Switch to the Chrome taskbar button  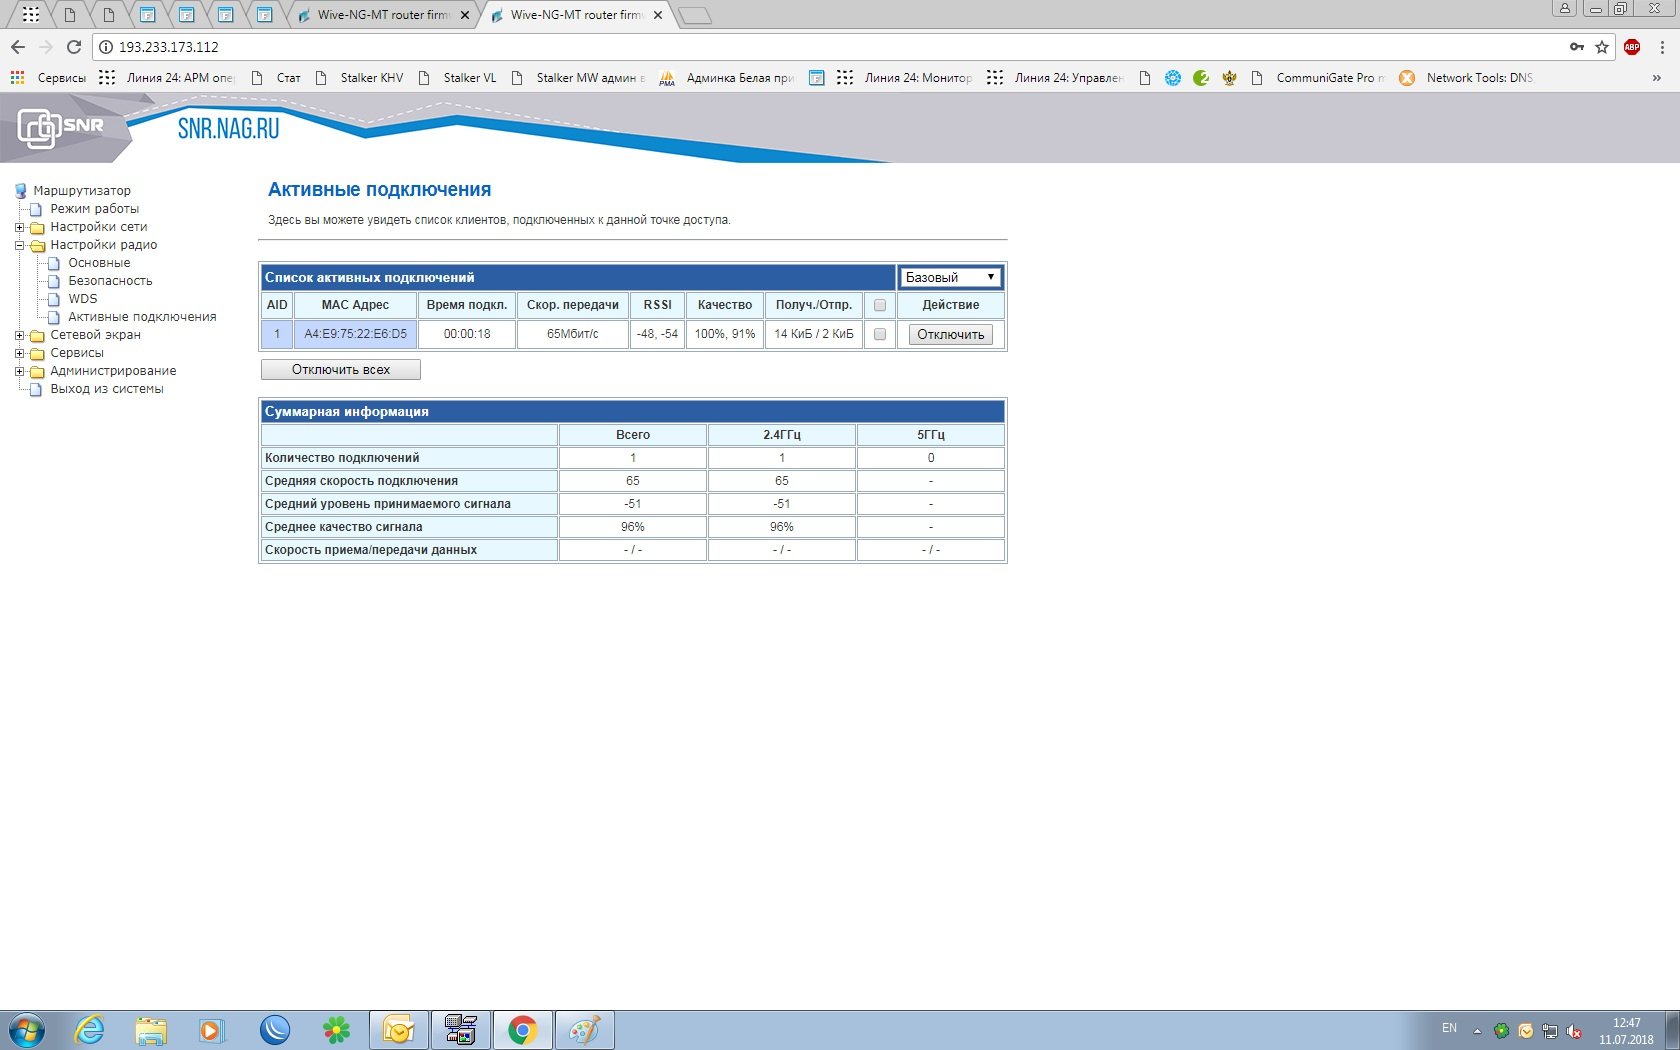(x=522, y=1030)
